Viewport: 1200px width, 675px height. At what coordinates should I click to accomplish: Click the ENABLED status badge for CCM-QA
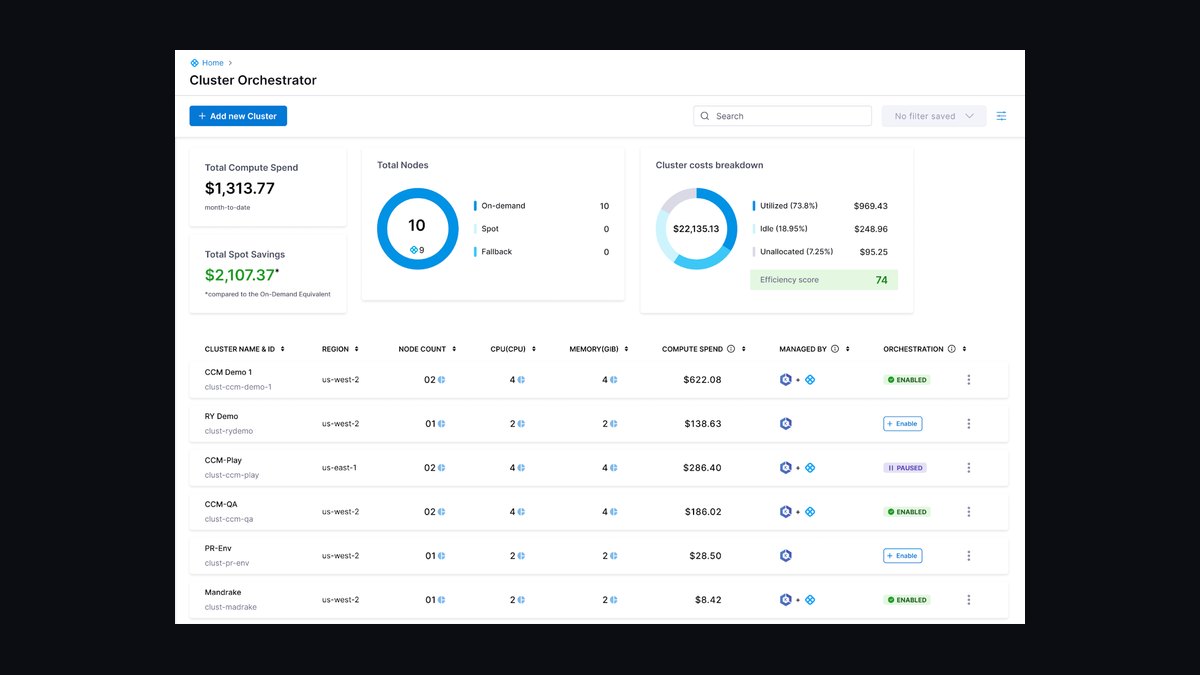tap(906, 512)
